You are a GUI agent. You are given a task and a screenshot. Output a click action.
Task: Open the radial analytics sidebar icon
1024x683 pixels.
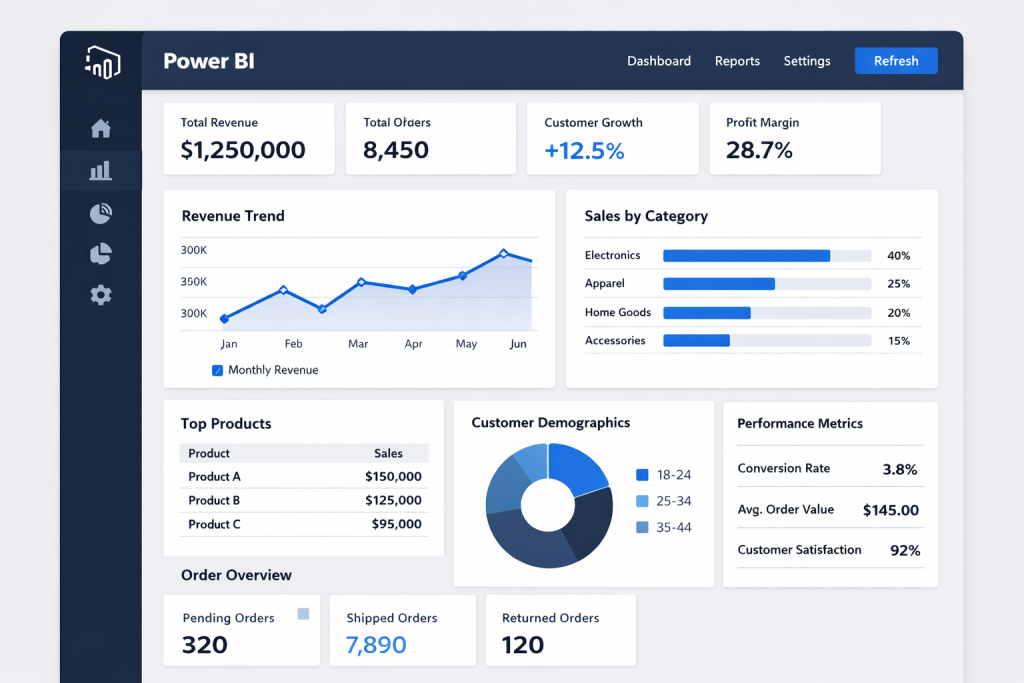point(101,213)
